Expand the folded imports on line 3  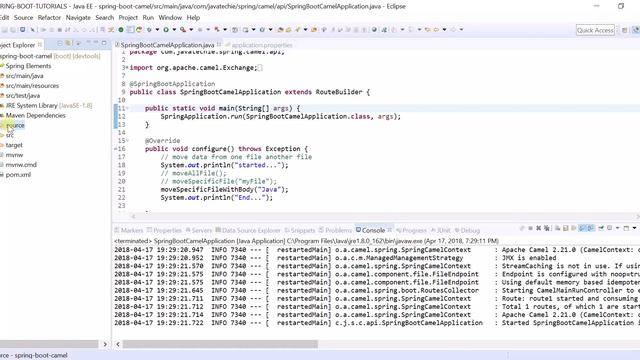(x=127, y=68)
